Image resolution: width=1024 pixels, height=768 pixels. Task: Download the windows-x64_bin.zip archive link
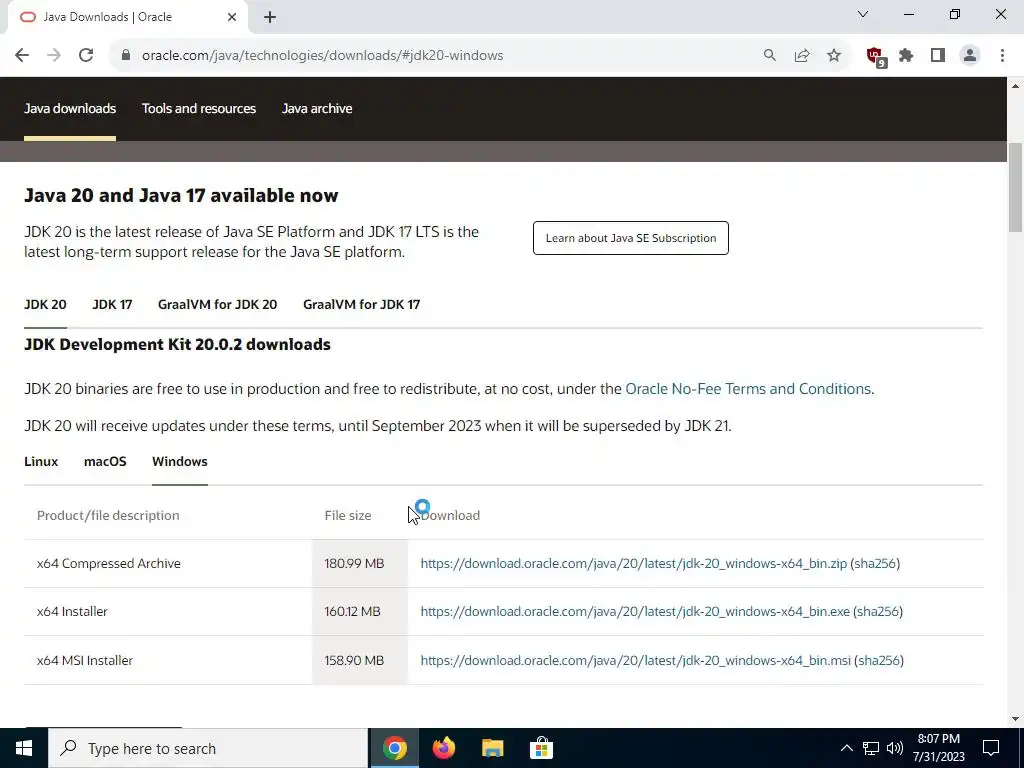pyautogui.click(x=633, y=563)
